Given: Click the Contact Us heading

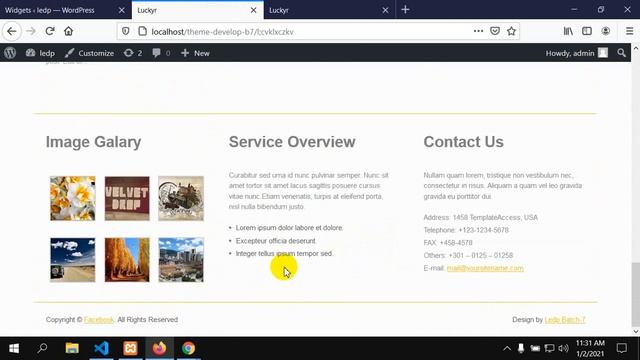Looking at the screenshot, I should pos(463,142).
